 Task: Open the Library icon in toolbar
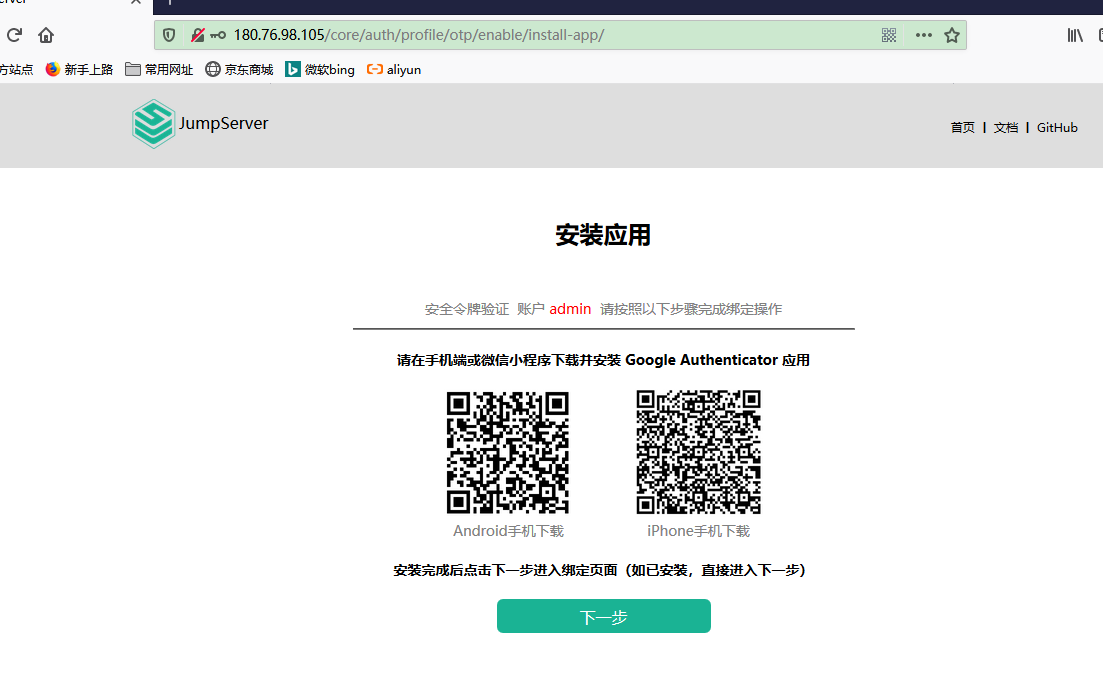click(x=1075, y=35)
